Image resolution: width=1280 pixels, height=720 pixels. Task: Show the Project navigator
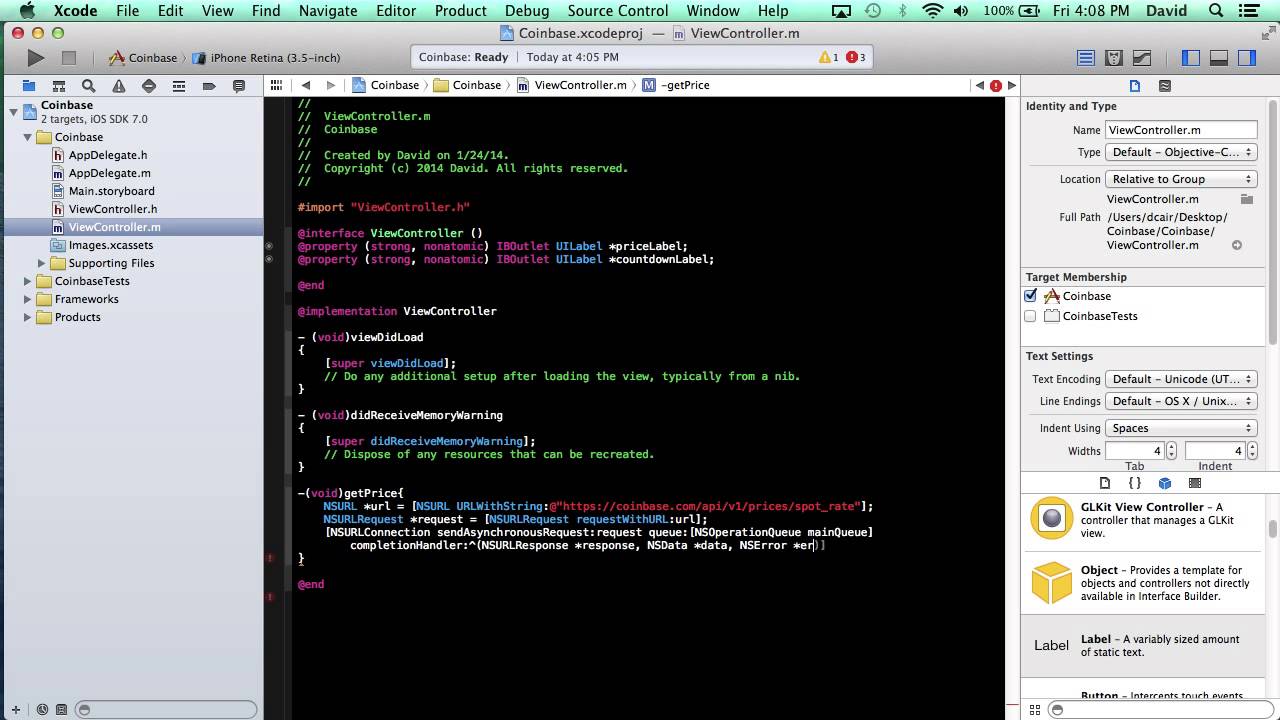[x=29, y=86]
